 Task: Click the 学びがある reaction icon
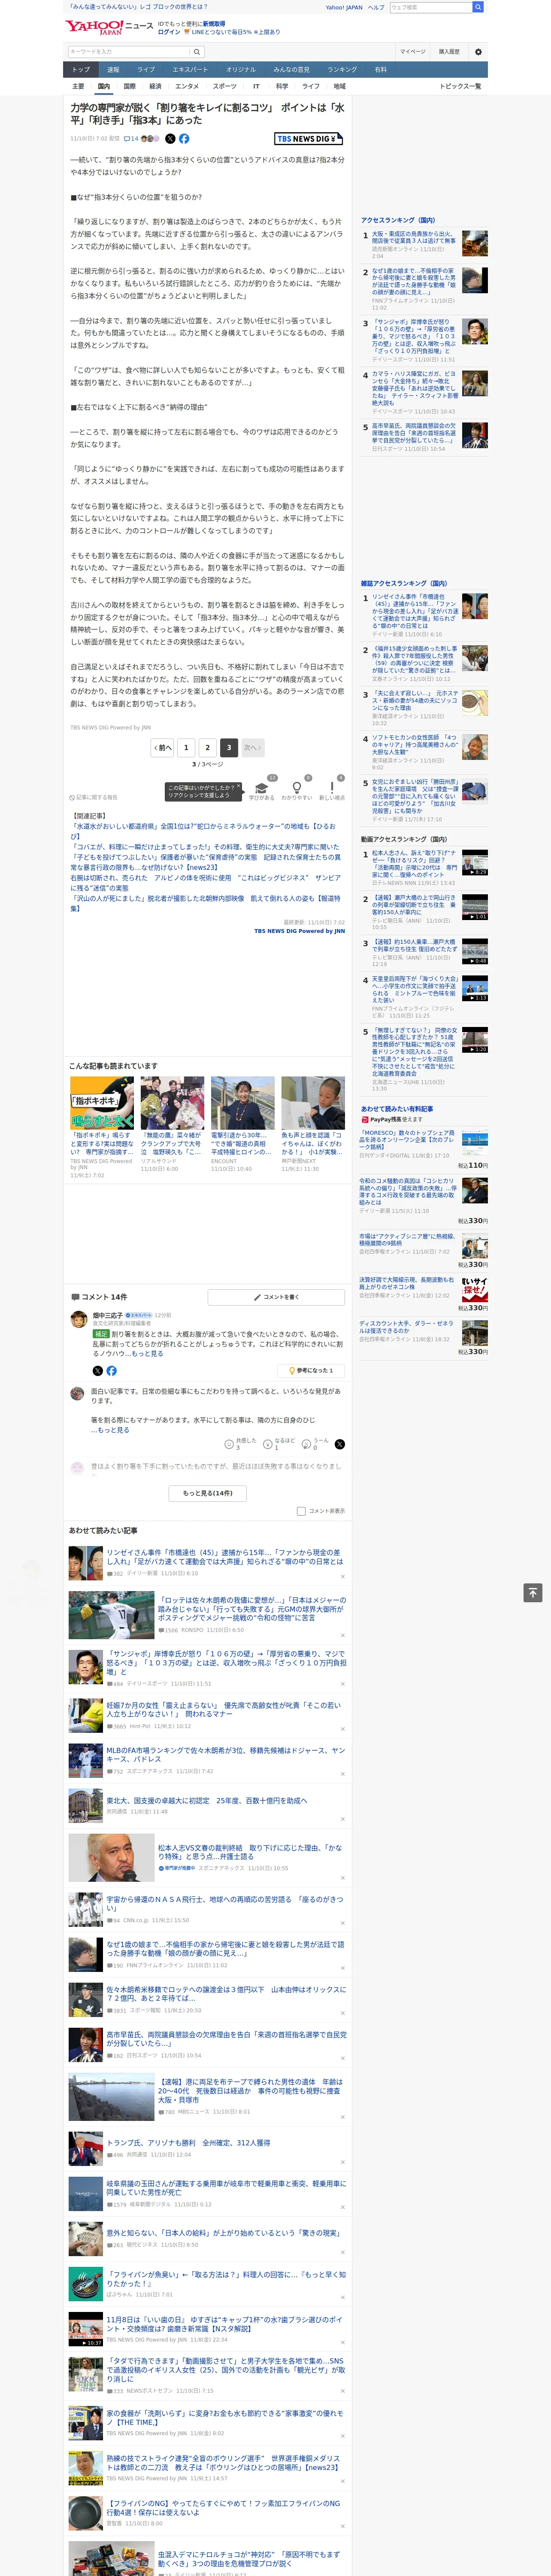262,787
